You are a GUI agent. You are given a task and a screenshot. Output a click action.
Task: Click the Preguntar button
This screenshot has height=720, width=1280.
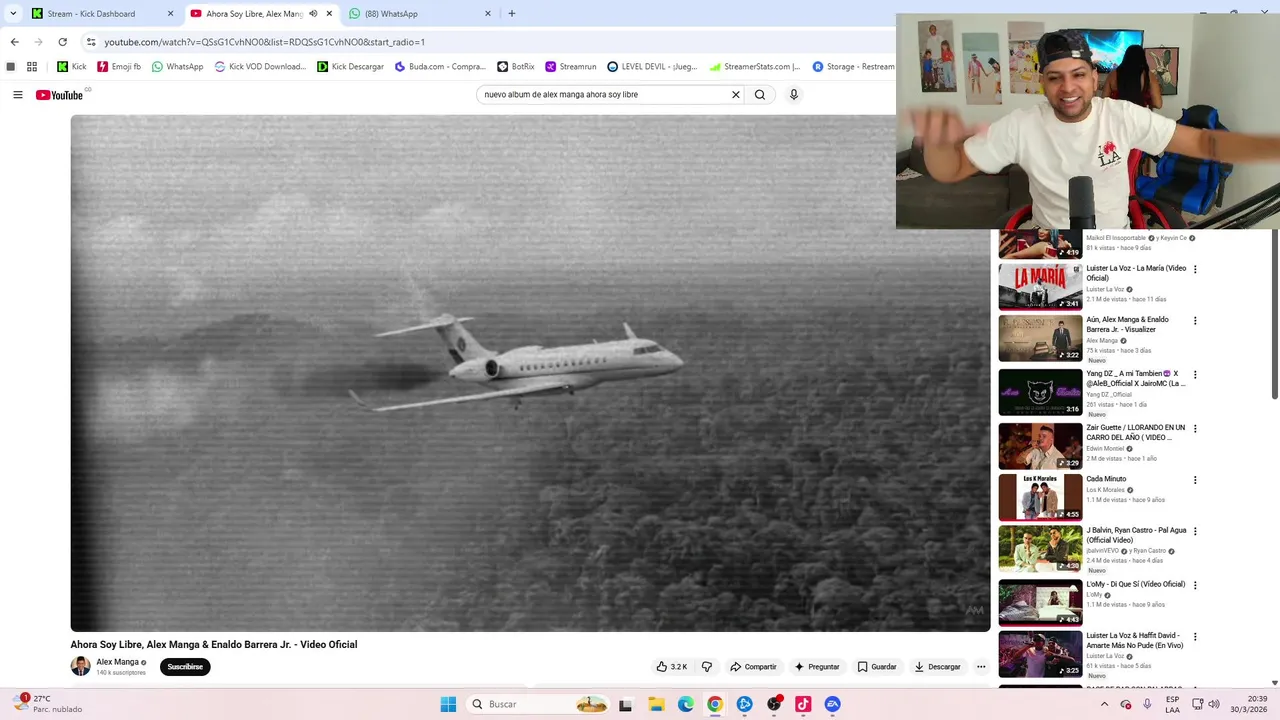click(817, 667)
